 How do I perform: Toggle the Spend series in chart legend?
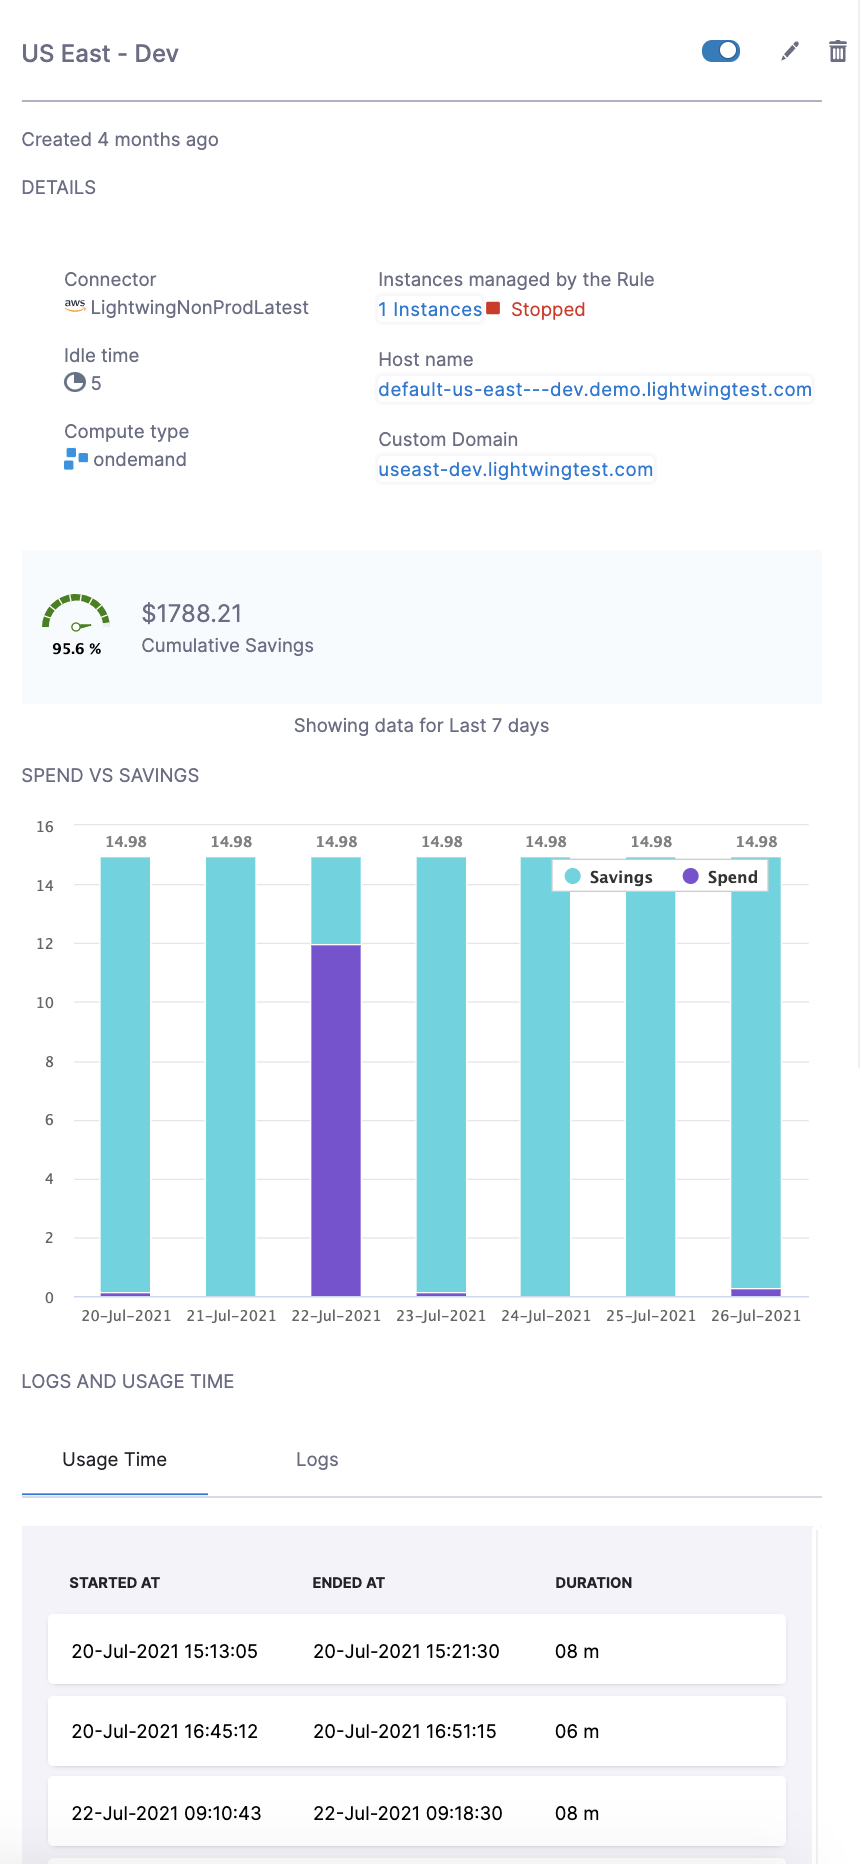click(x=721, y=877)
